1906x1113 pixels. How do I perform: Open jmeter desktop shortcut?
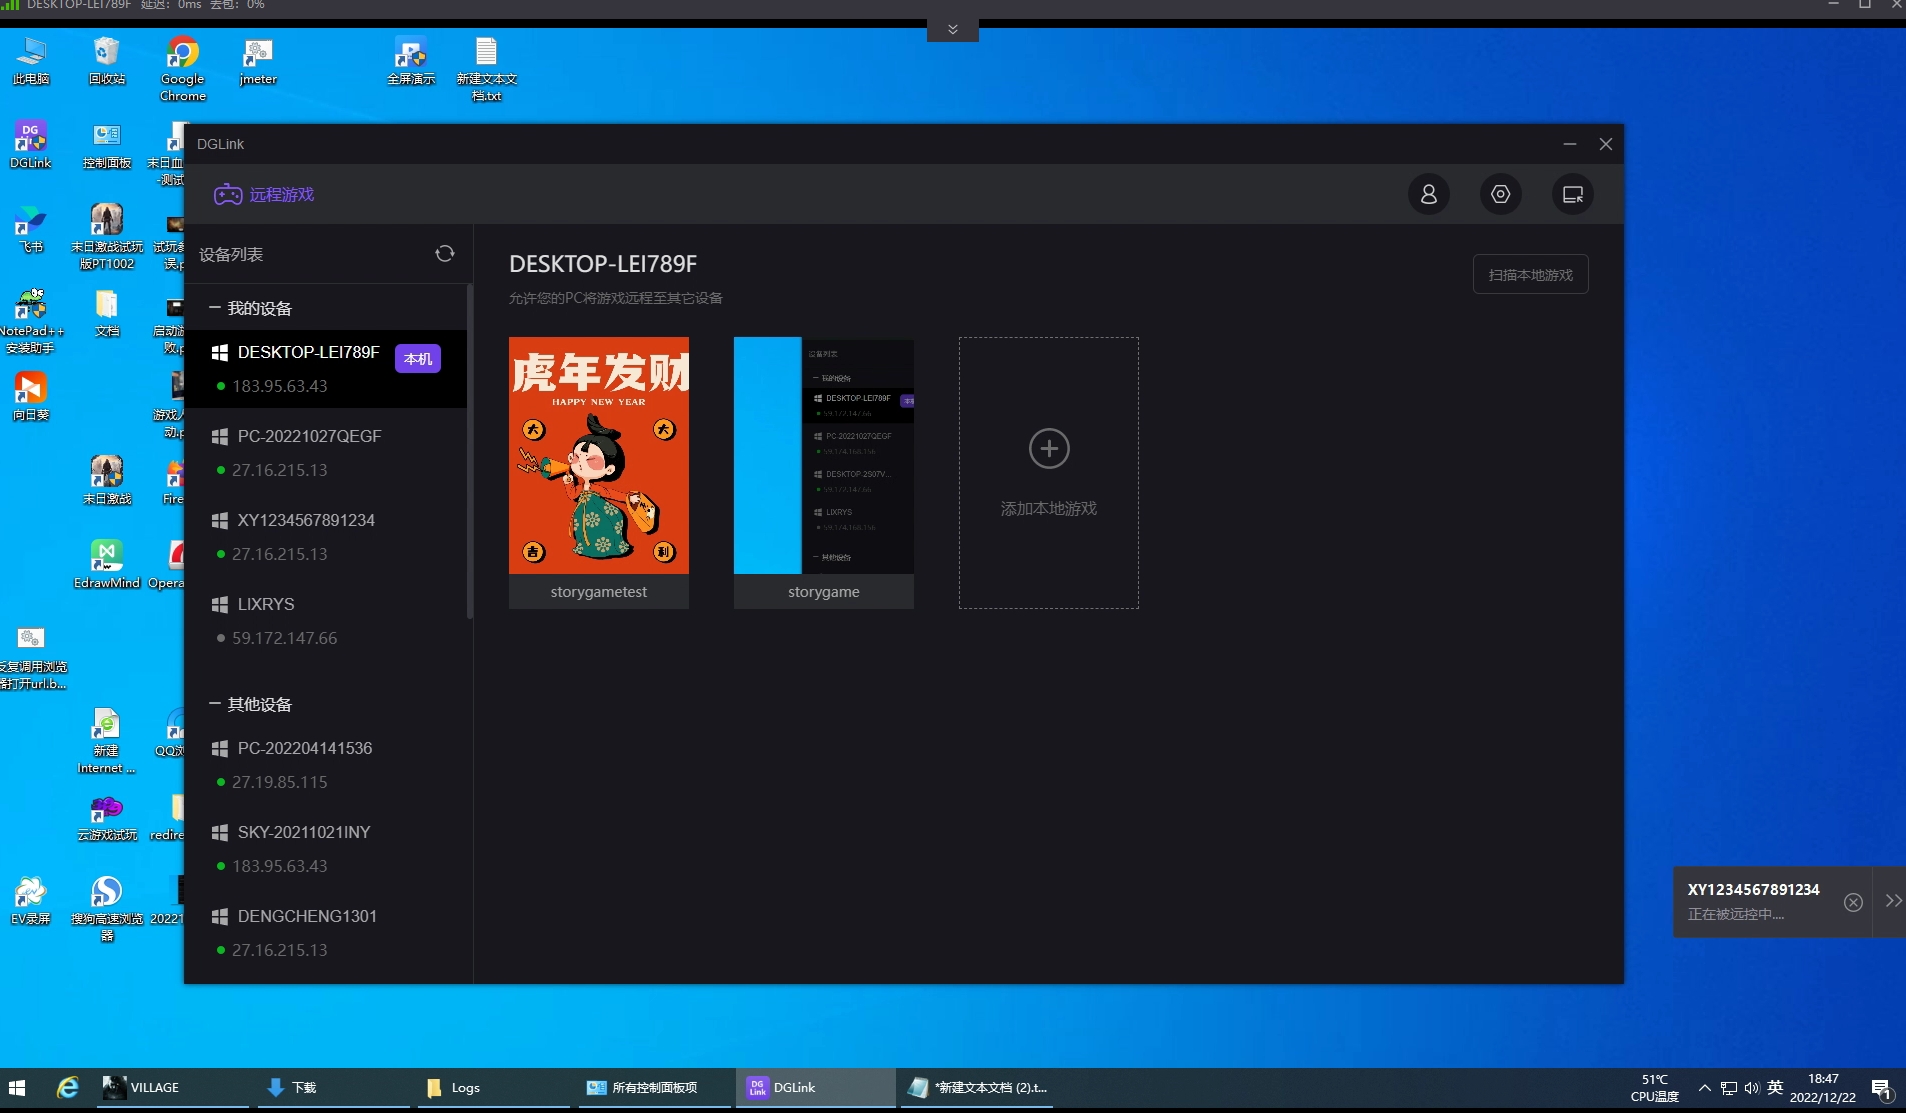pyautogui.click(x=258, y=61)
